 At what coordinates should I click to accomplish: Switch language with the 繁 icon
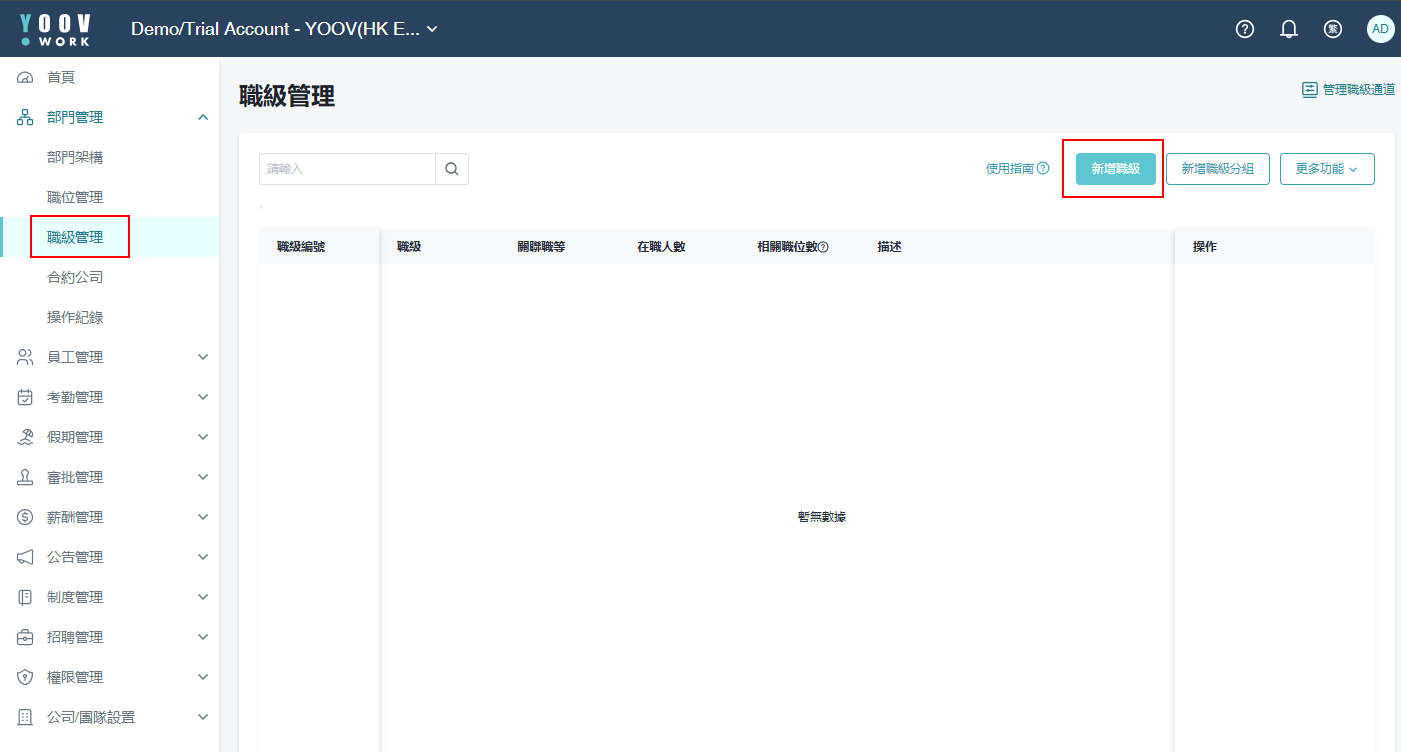tap(1333, 29)
